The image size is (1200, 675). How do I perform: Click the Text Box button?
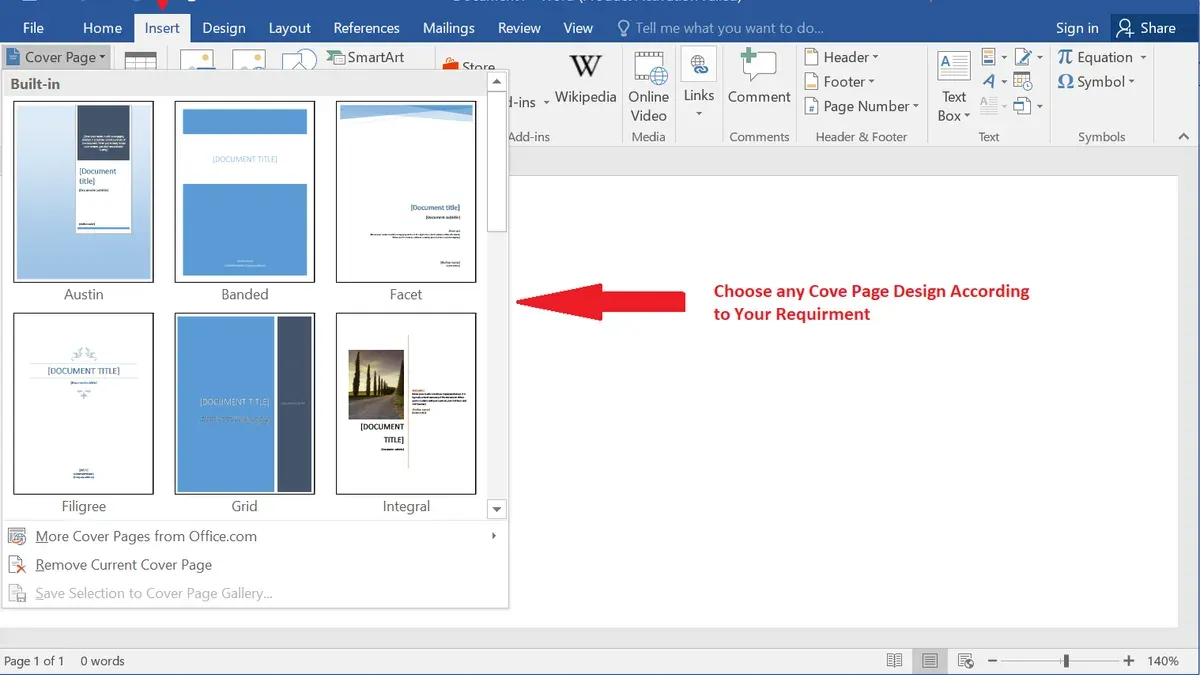point(954,87)
